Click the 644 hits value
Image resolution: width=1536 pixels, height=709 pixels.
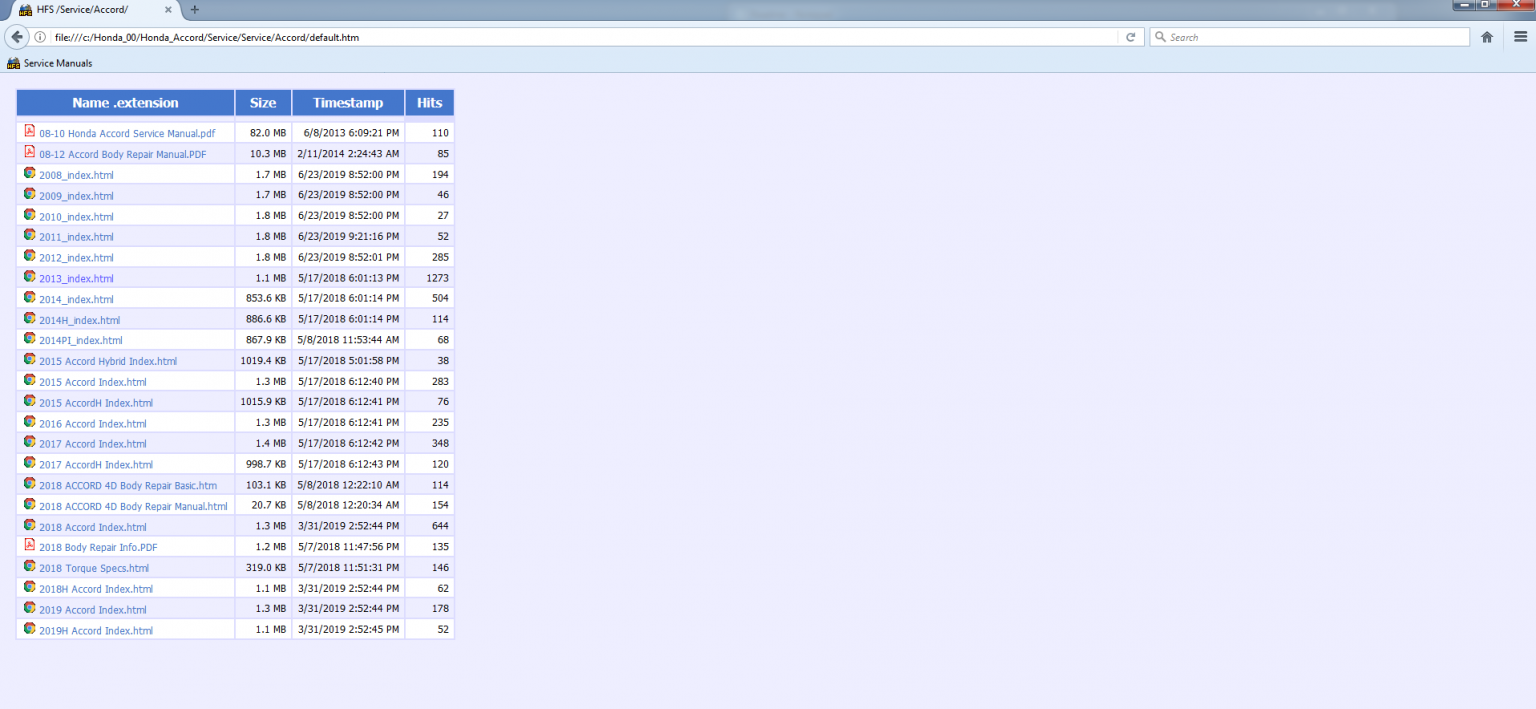440,526
